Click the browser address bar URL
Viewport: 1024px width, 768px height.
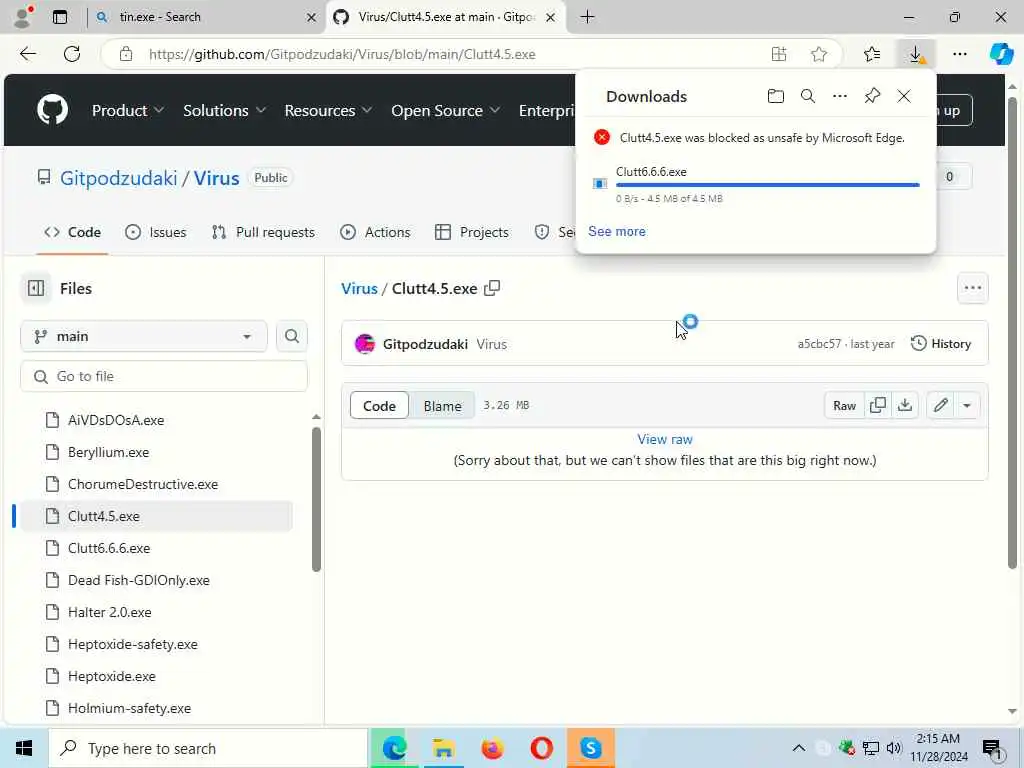(x=342, y=54)
